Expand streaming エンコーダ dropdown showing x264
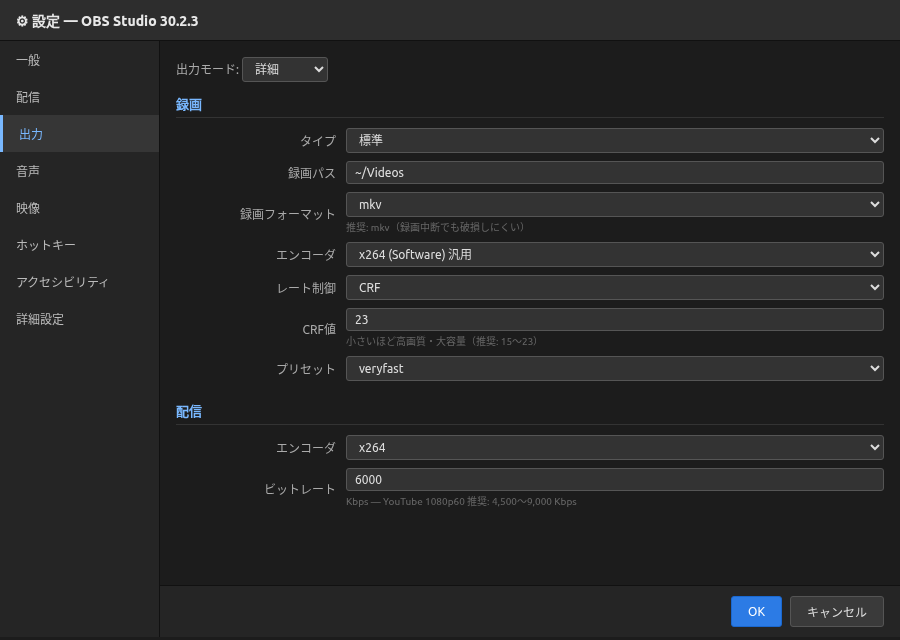Image resolution: width=900 pixels, height=640 pixels. tap(614, 447)
